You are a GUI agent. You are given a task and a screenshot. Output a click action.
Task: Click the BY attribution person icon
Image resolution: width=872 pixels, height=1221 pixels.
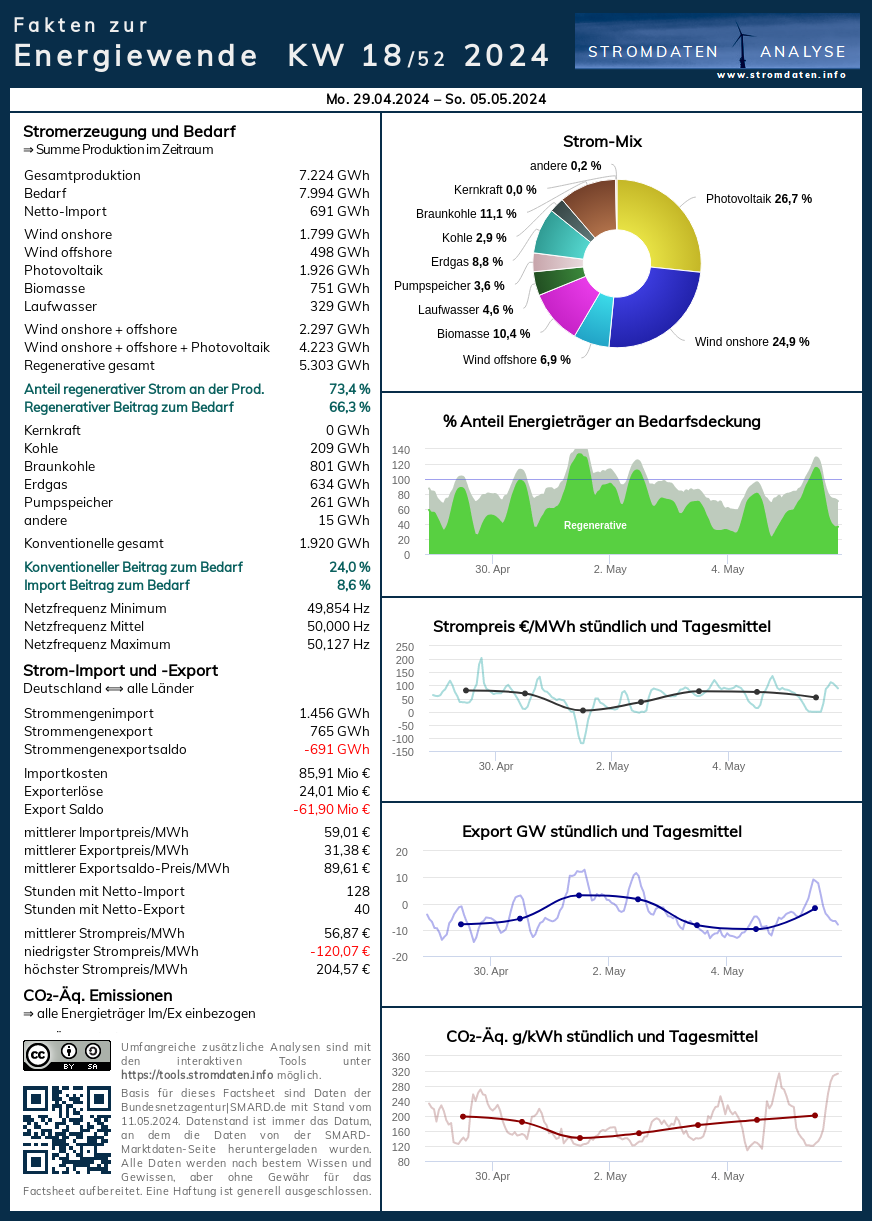click(x=69, y=1052)
